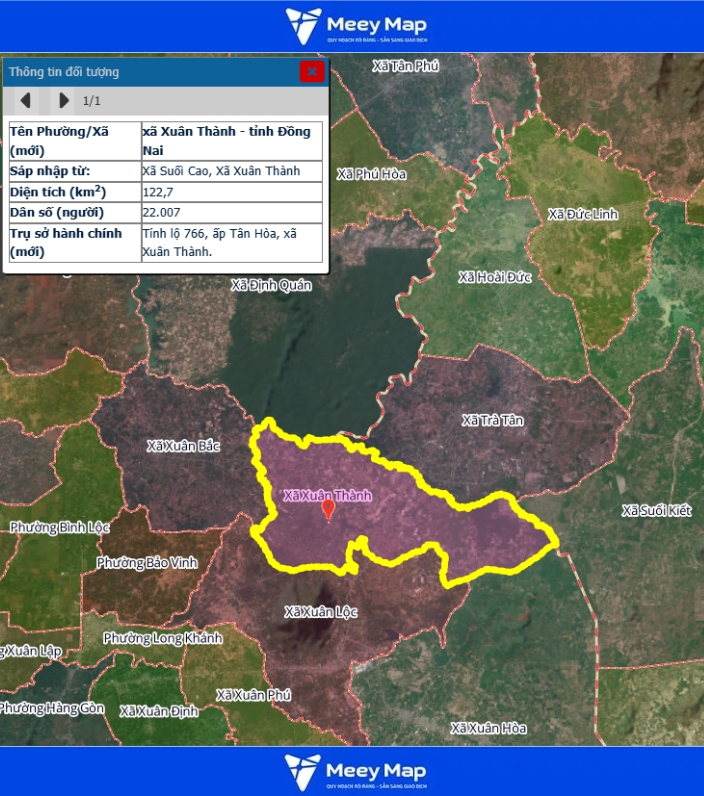Close the Thông tin đối tượng popup
704x796 pixels.
click(312, 71)
